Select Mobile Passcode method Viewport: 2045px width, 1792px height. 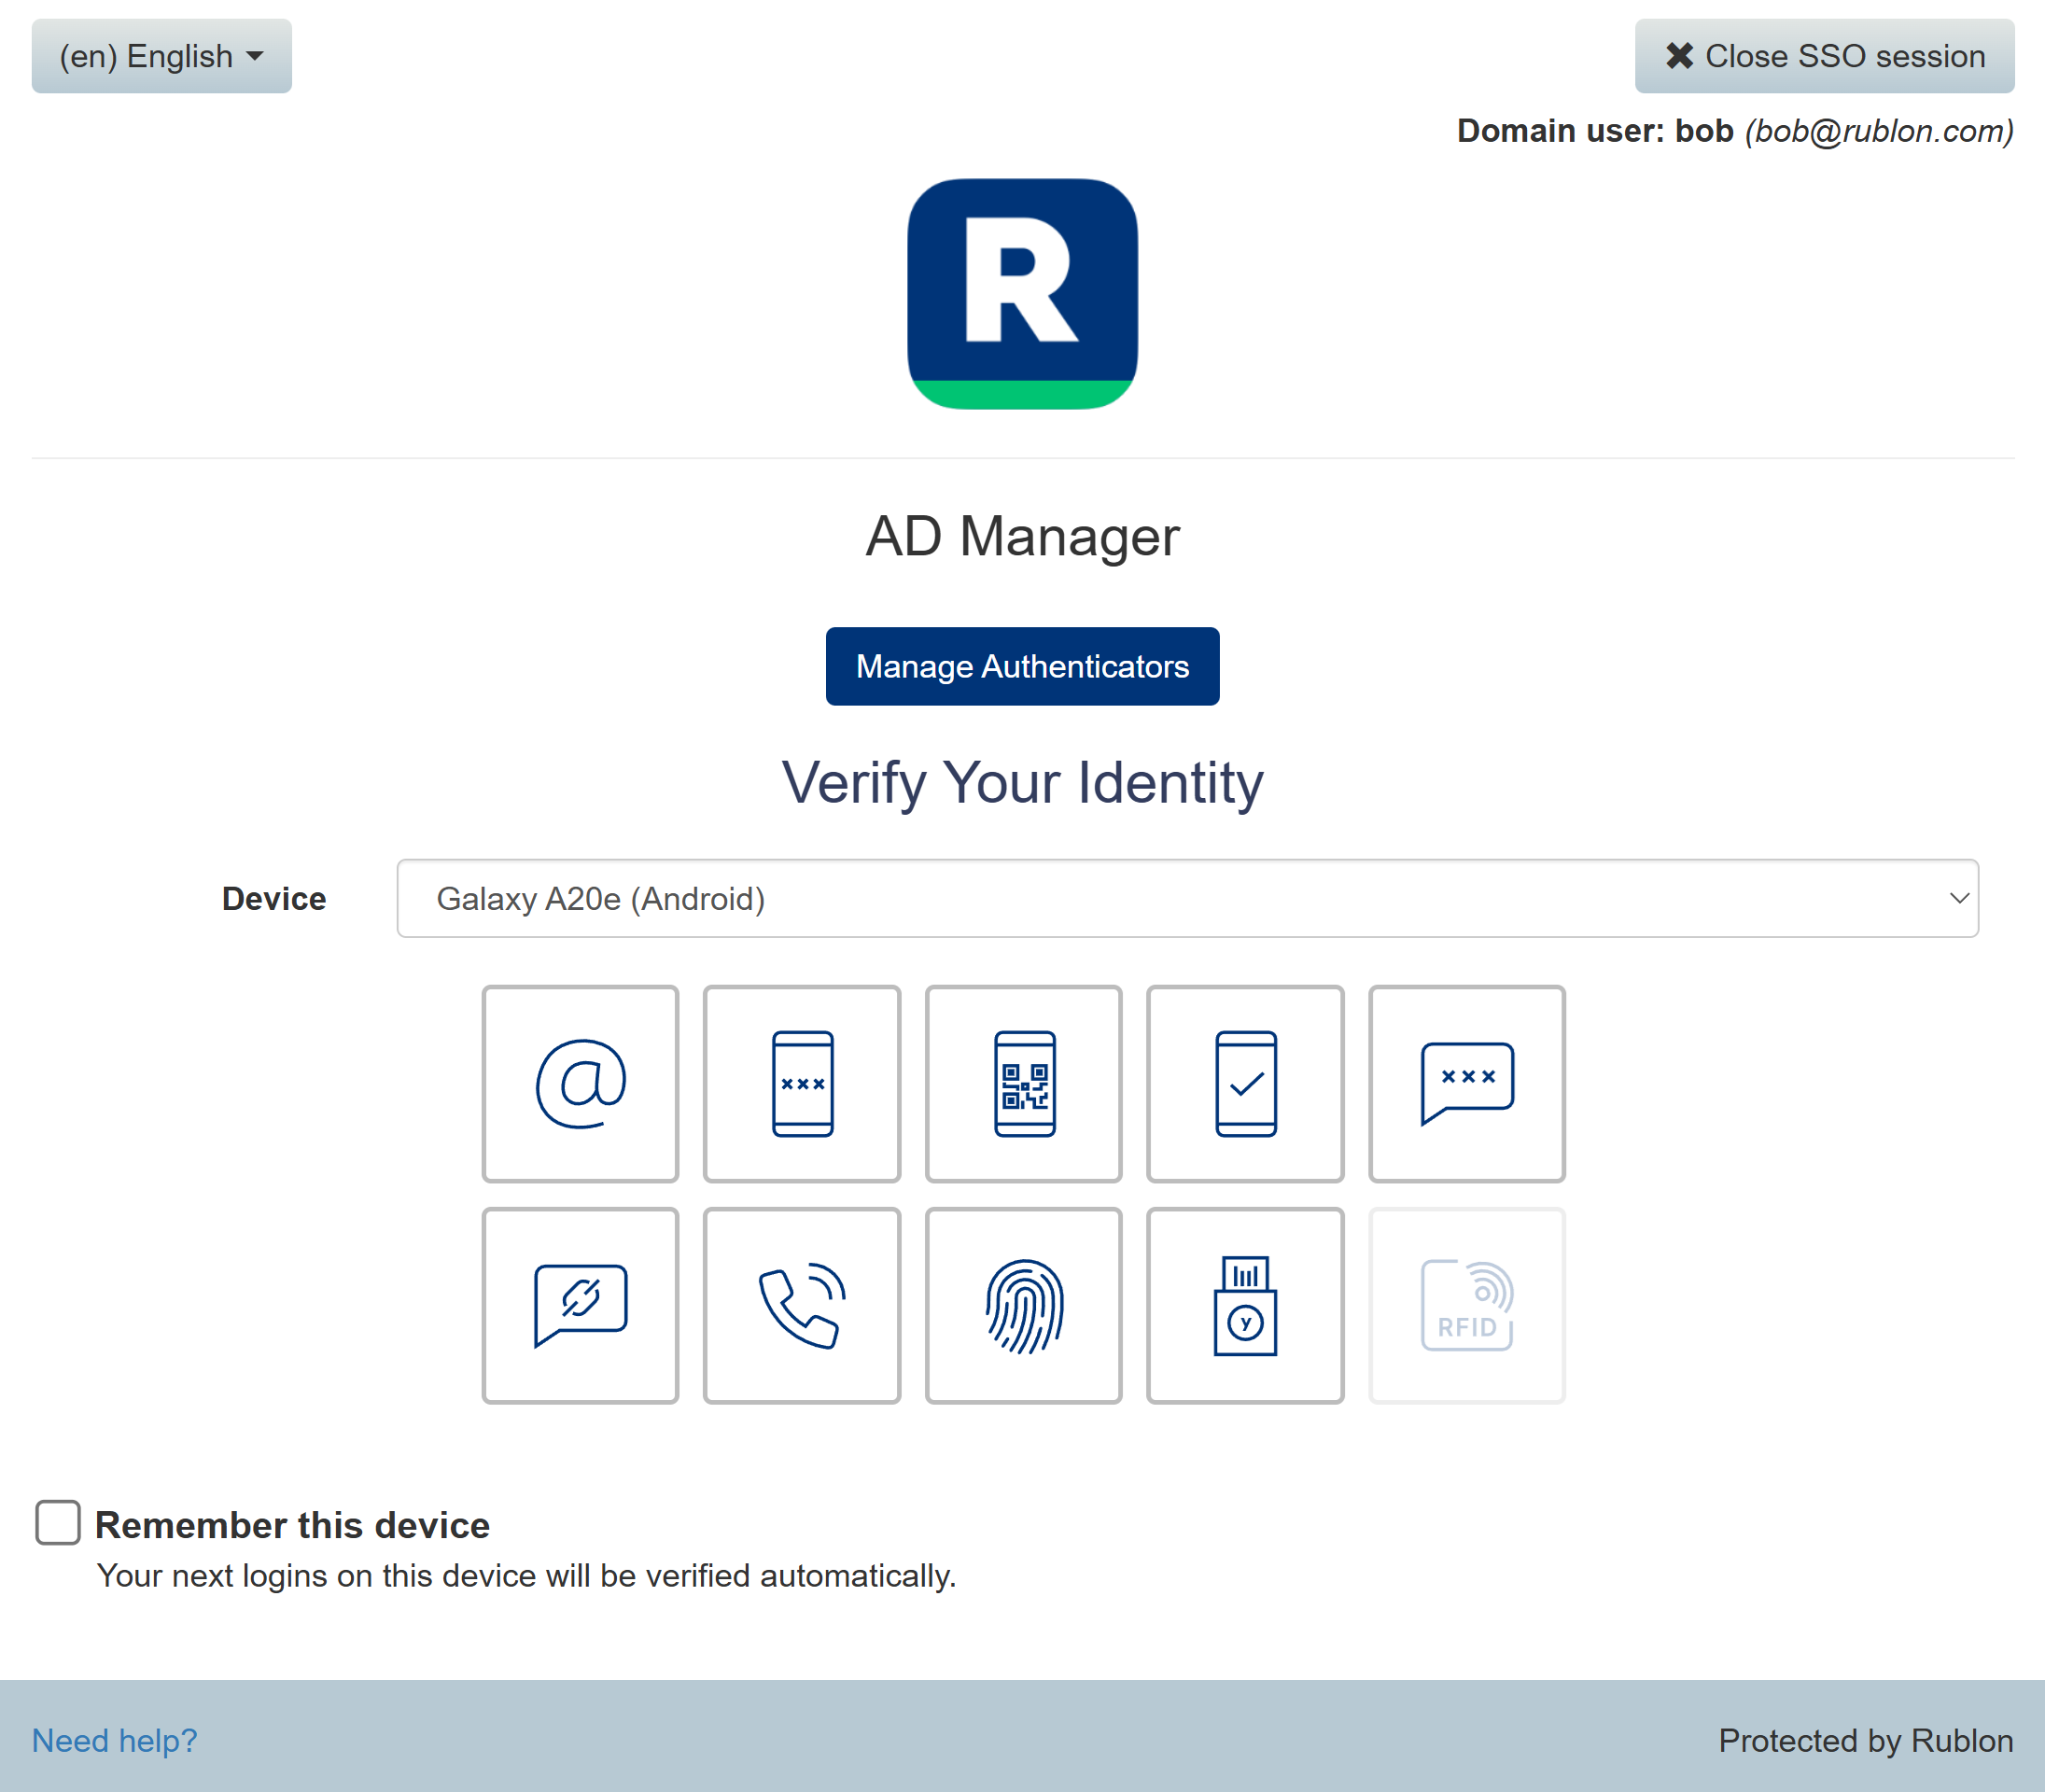coord(802,1084)
